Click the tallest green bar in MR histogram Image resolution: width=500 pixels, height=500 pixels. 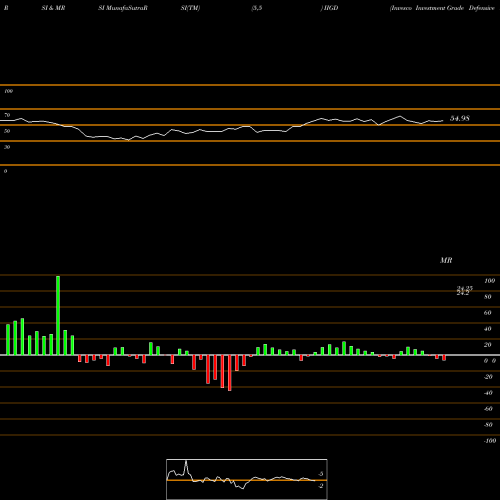point(58,315)
